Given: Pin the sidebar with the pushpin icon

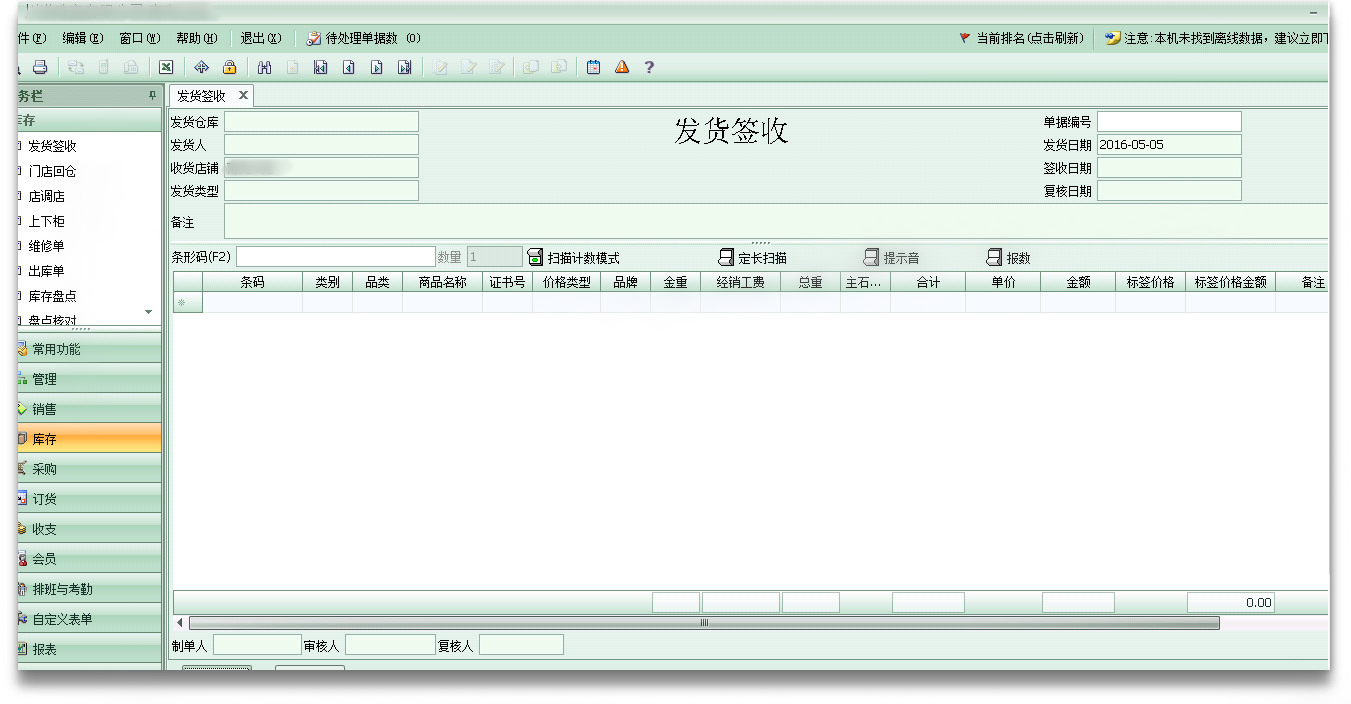Looking at the screenshot, I should pyautogui.click(x=152, y=96).
